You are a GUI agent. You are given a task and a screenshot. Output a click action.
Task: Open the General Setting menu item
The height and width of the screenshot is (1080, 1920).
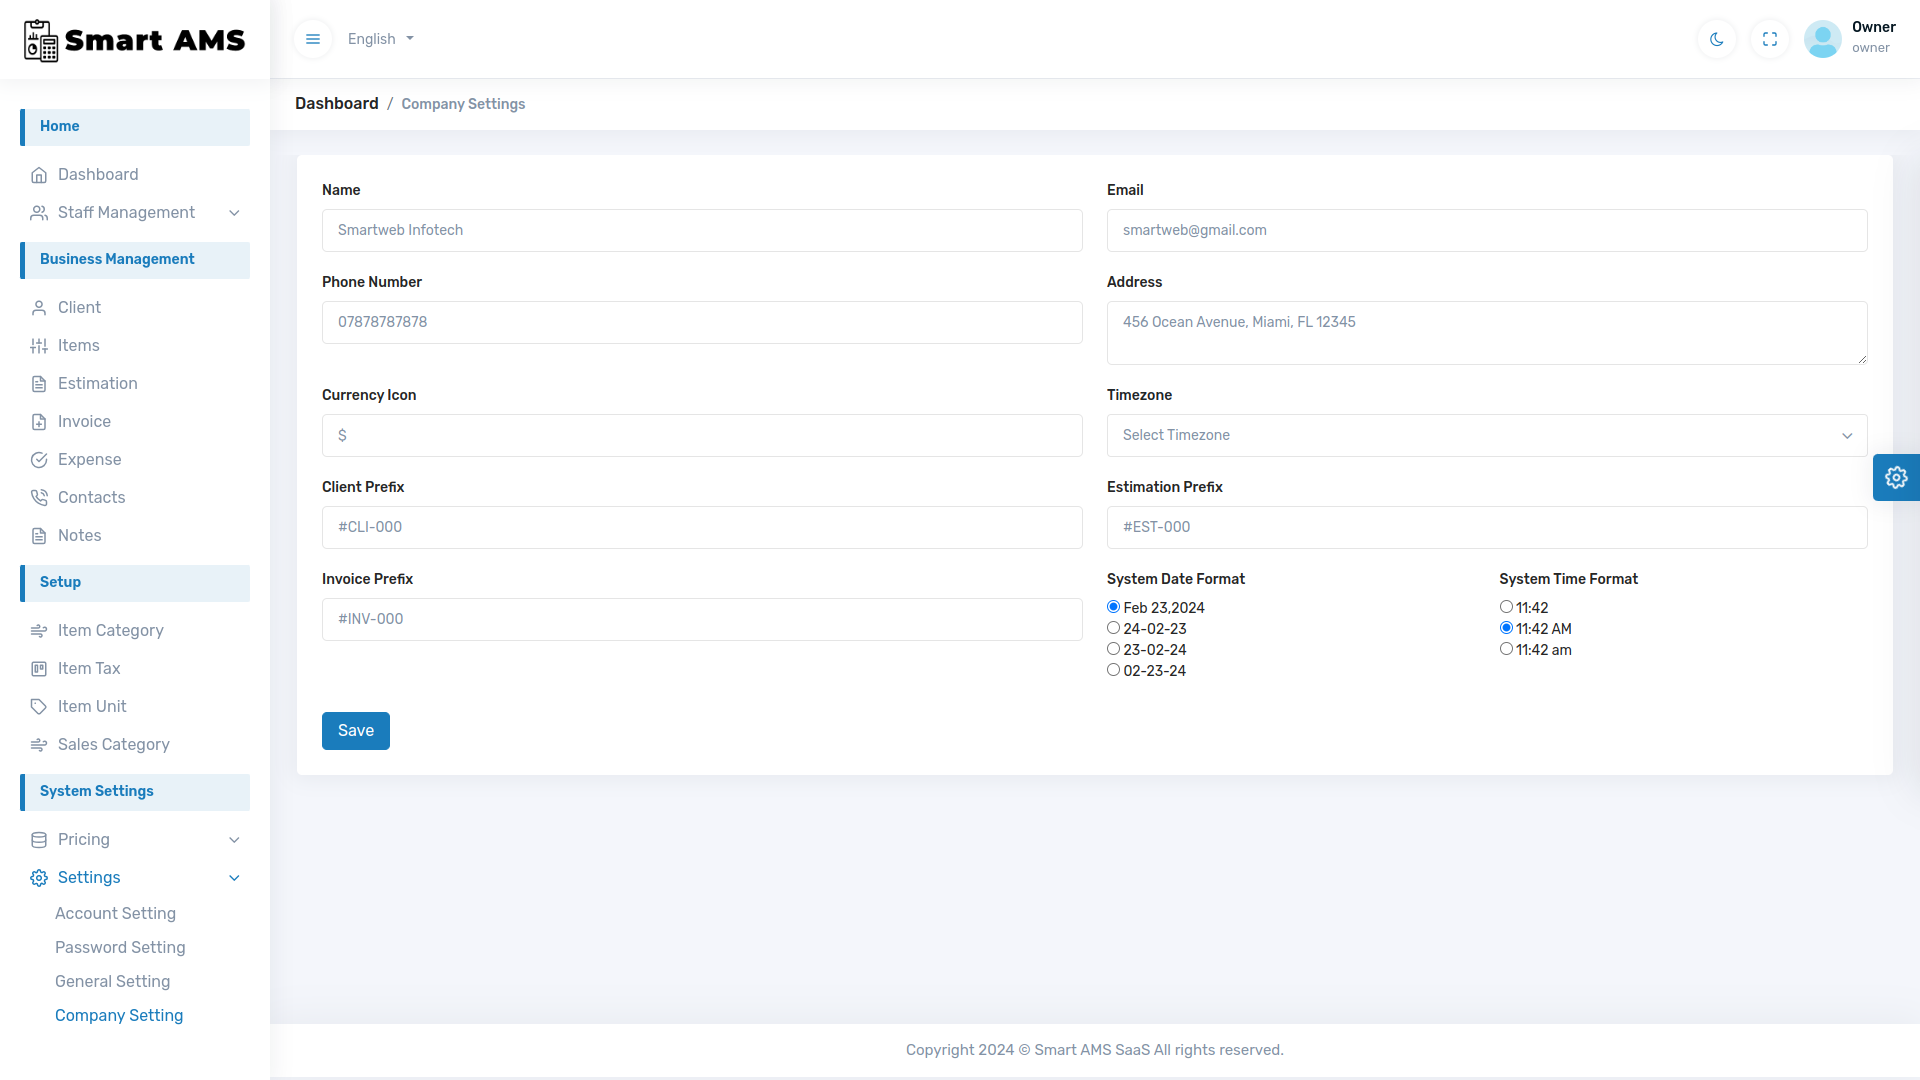[113, 981]
